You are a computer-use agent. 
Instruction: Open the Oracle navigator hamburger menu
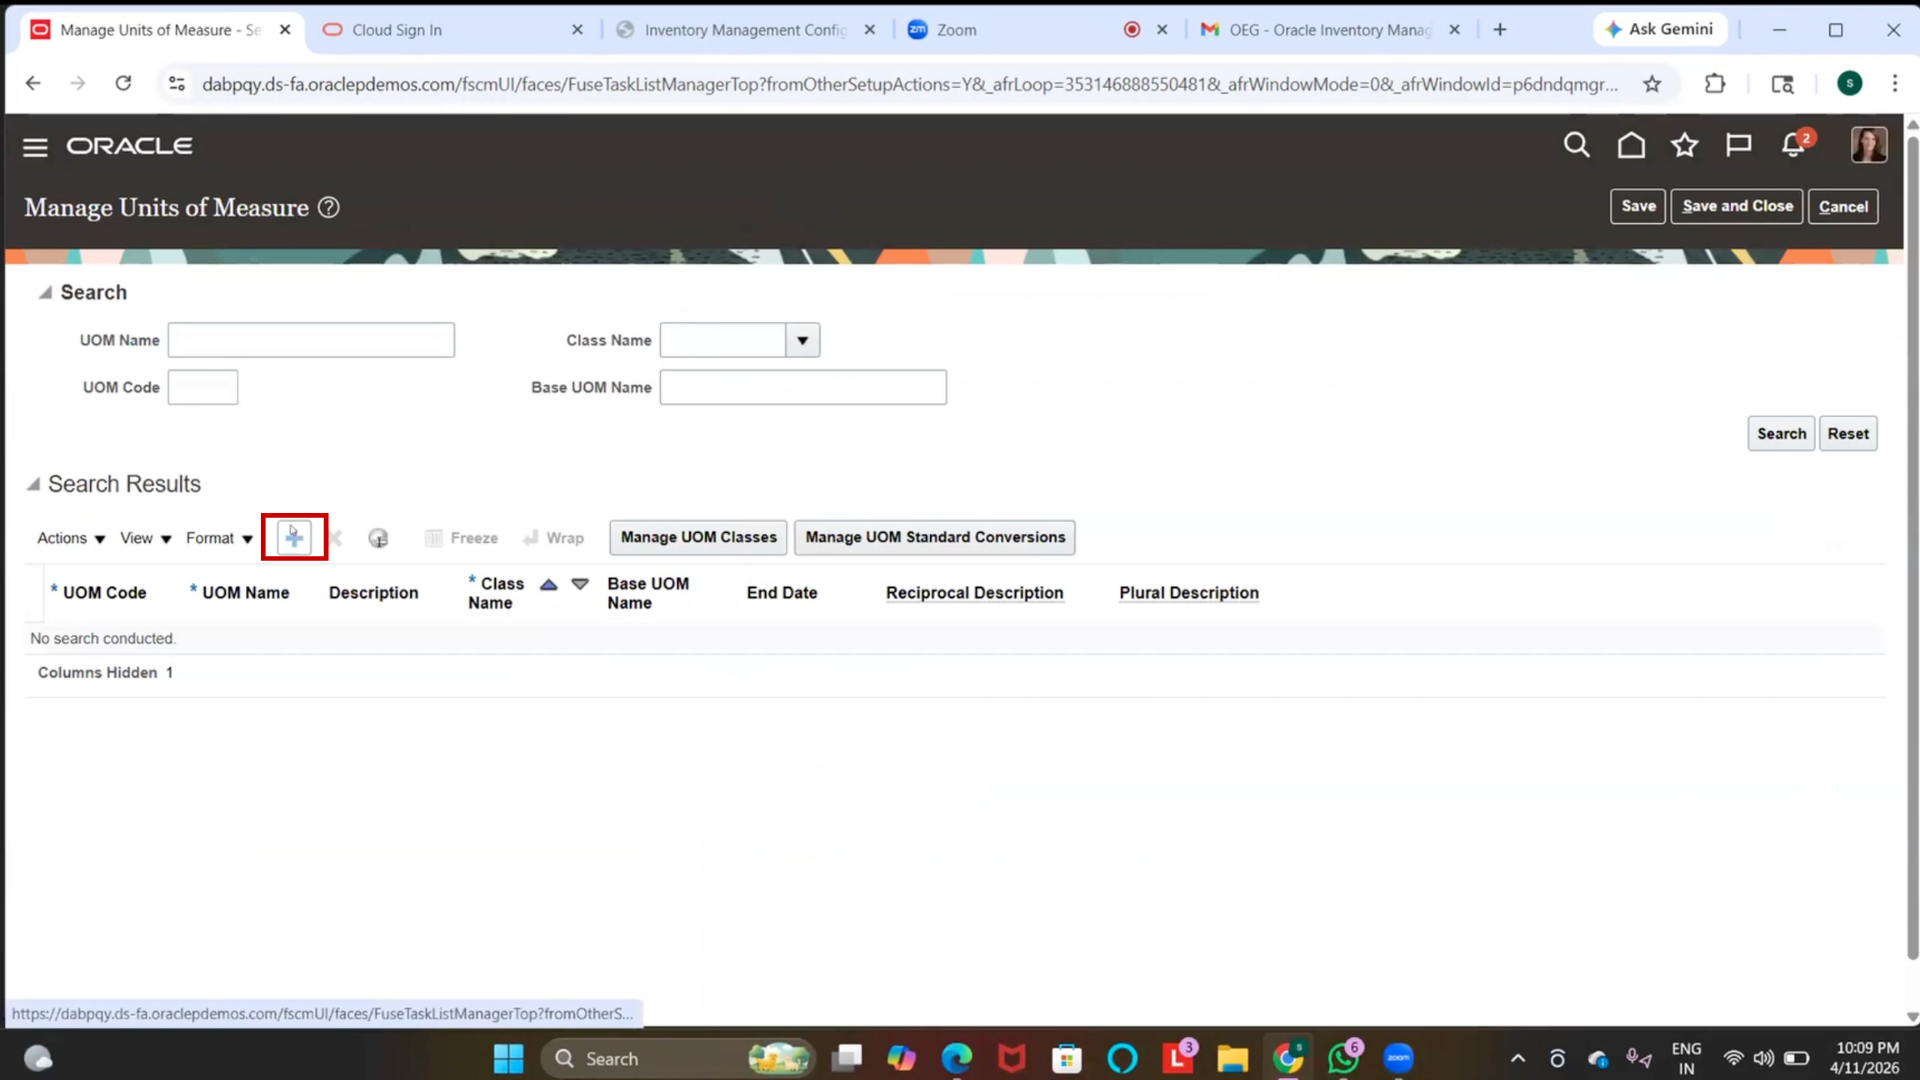[x=35, y=147]
